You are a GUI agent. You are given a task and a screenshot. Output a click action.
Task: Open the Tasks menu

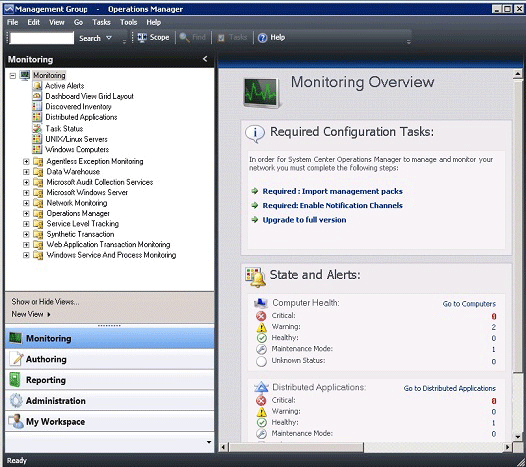[101, 22]
